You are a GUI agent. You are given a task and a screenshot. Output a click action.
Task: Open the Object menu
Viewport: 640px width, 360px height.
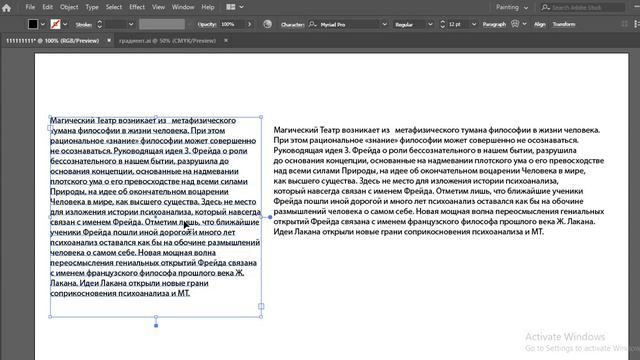[x=69, y=7]
